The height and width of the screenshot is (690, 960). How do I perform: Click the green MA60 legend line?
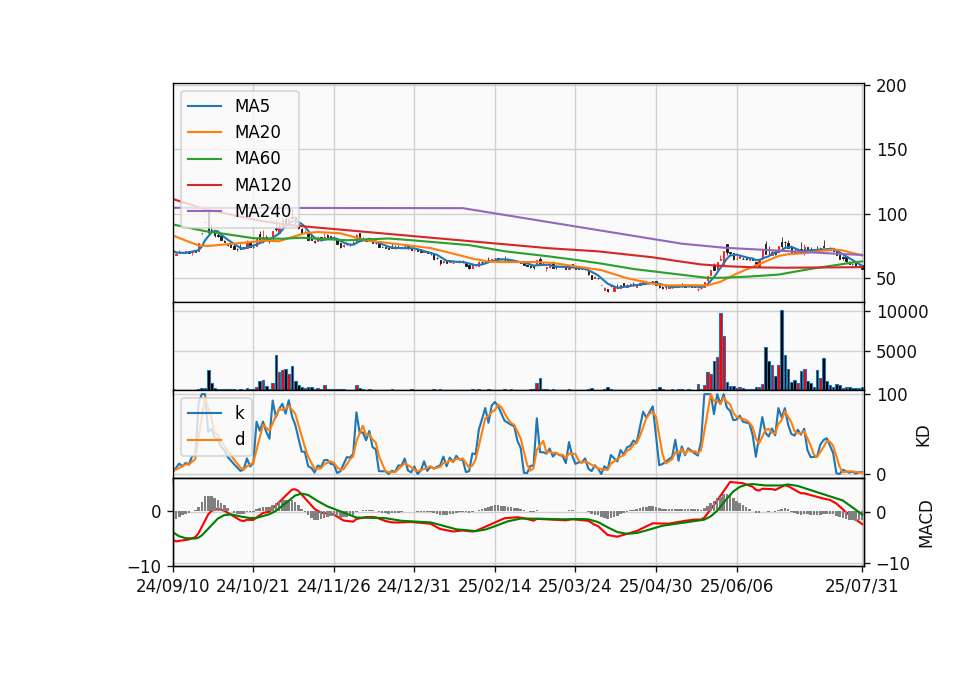(x=204, y=159)
